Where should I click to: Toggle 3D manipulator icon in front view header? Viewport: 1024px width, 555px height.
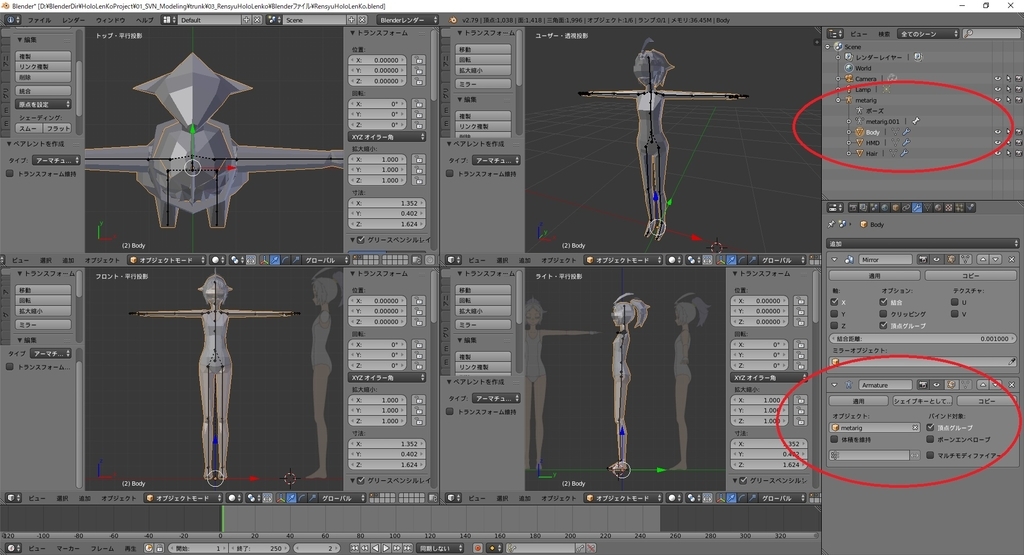pos(281,498)
